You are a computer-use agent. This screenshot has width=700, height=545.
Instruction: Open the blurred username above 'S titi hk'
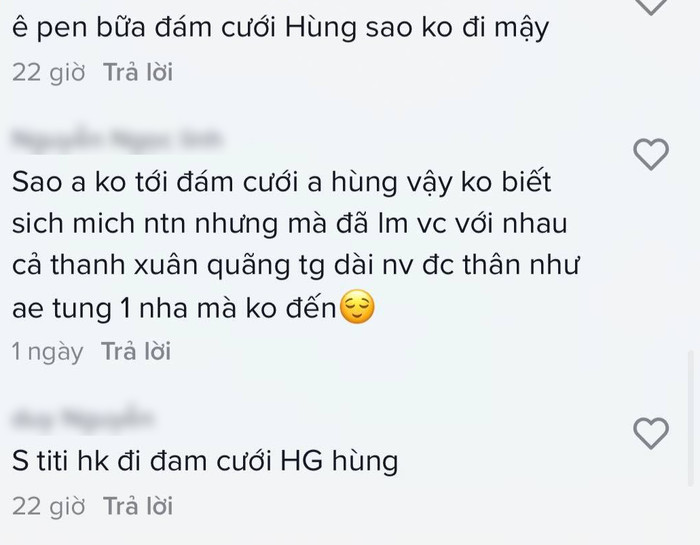click(83, 418)
